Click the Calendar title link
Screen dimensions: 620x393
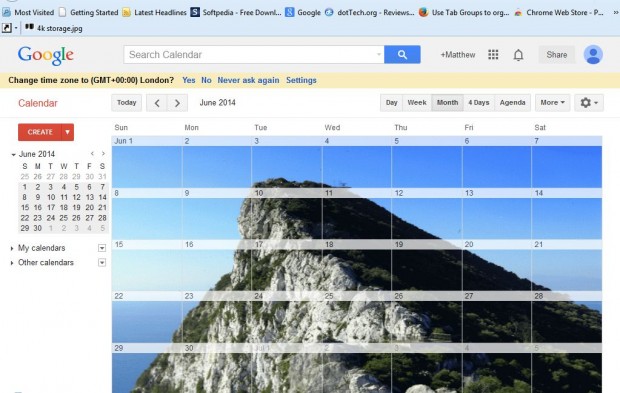point(38,103)
